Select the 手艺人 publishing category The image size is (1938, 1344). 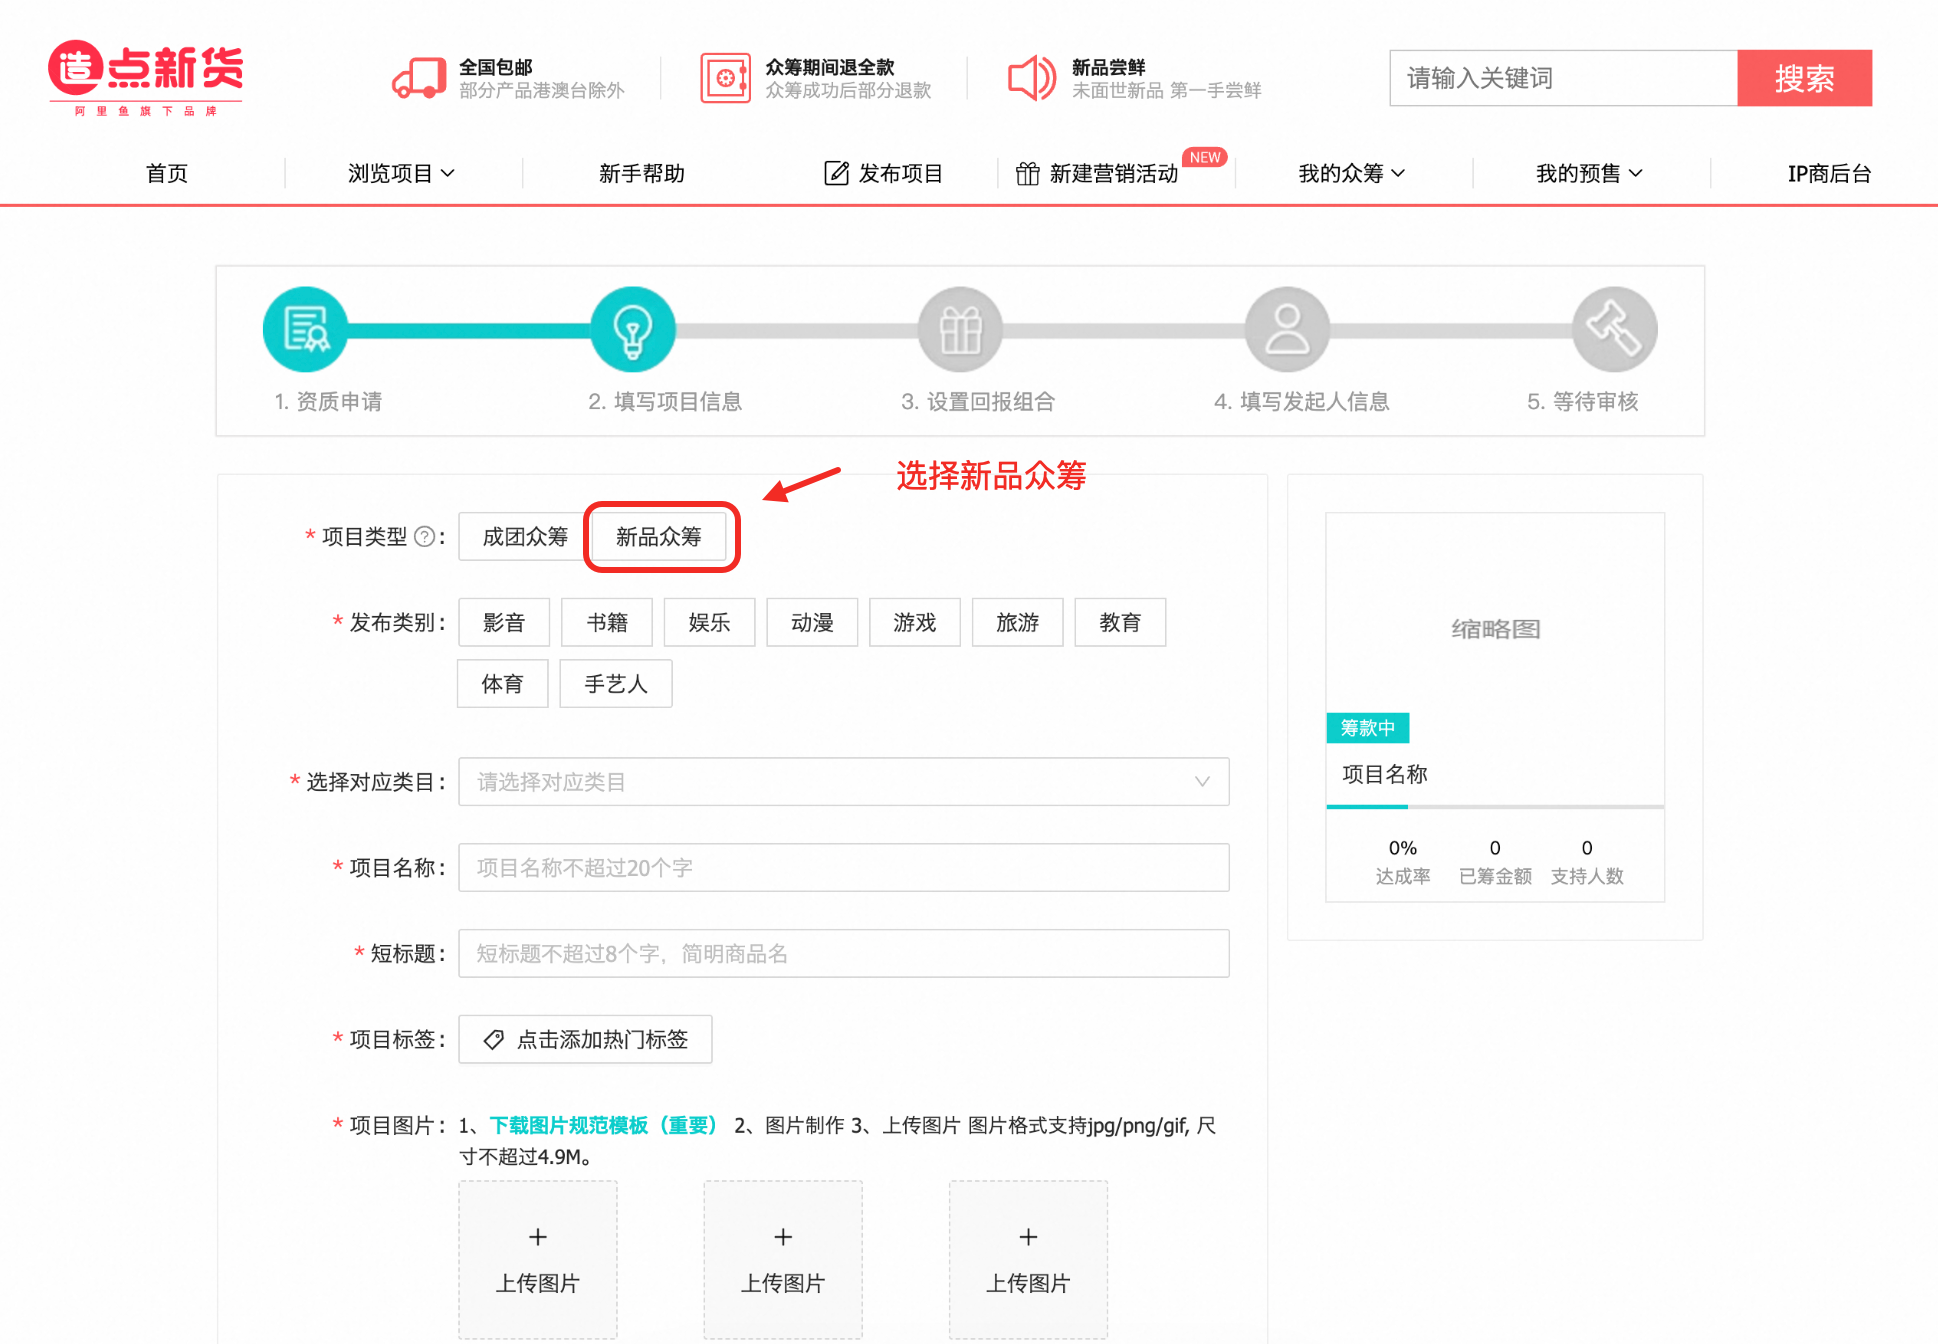click(x=615, y=683)
